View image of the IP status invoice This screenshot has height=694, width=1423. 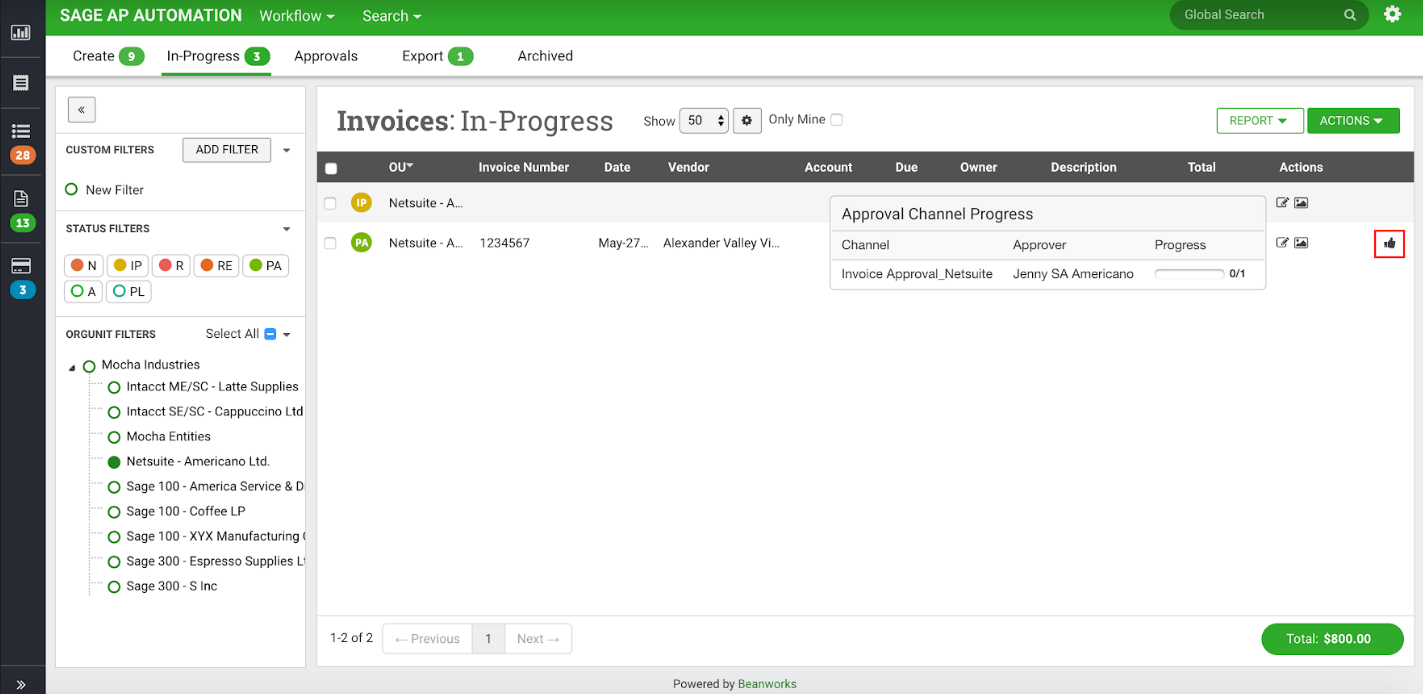(1301, 203)
